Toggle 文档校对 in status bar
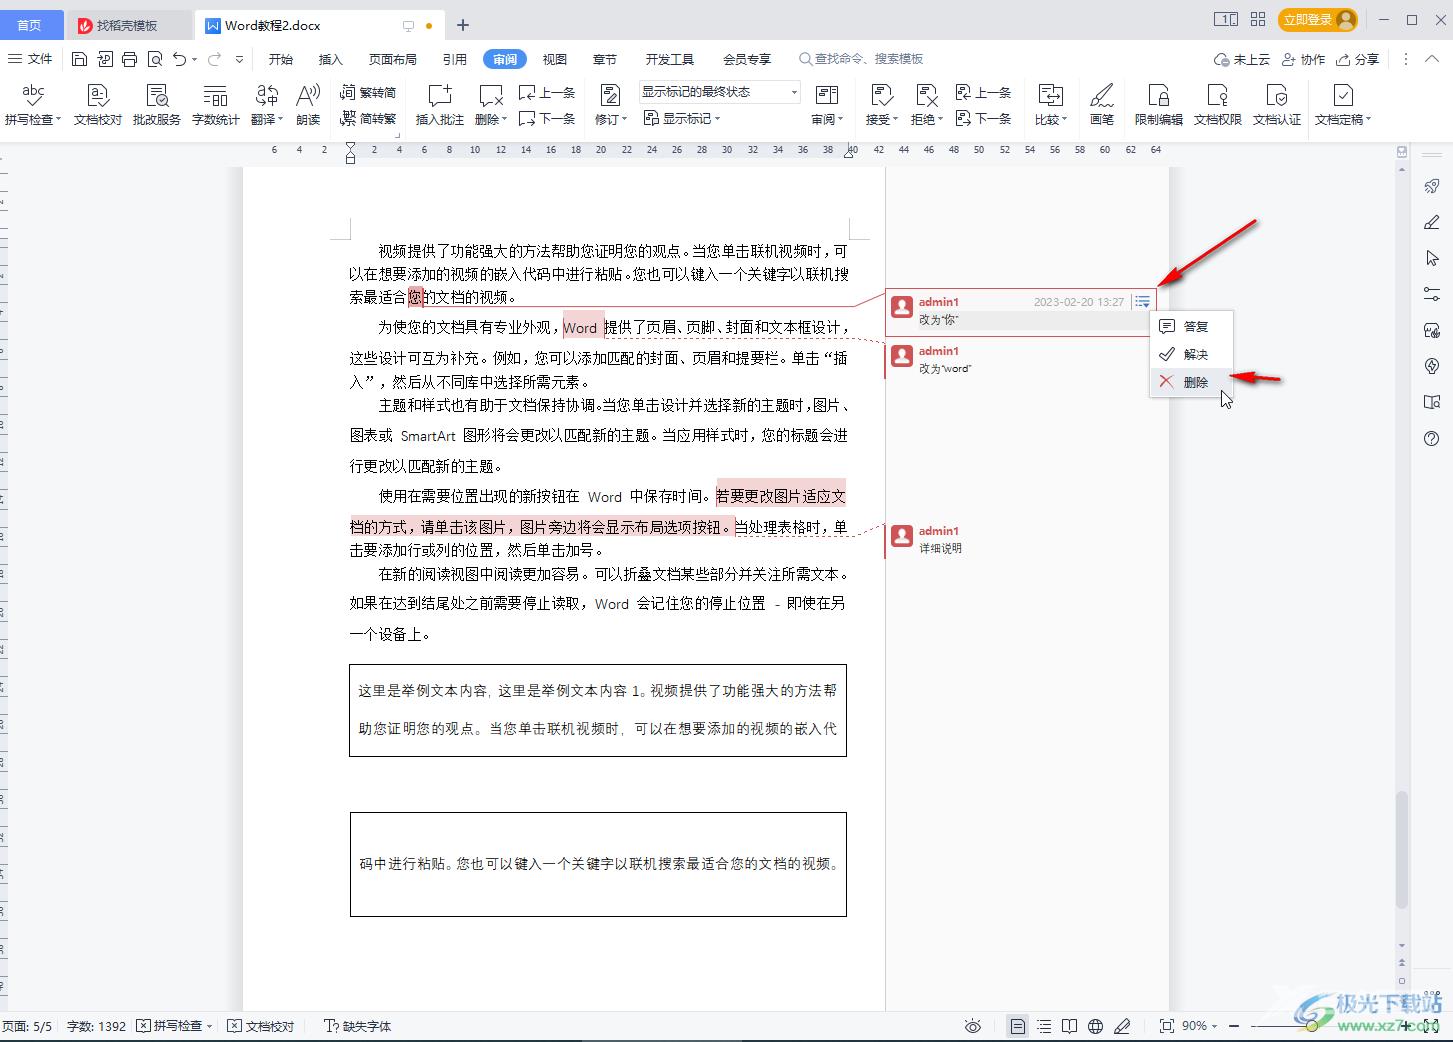The width and height of the screenshot is (1453, 1042). click(261, 1026)
